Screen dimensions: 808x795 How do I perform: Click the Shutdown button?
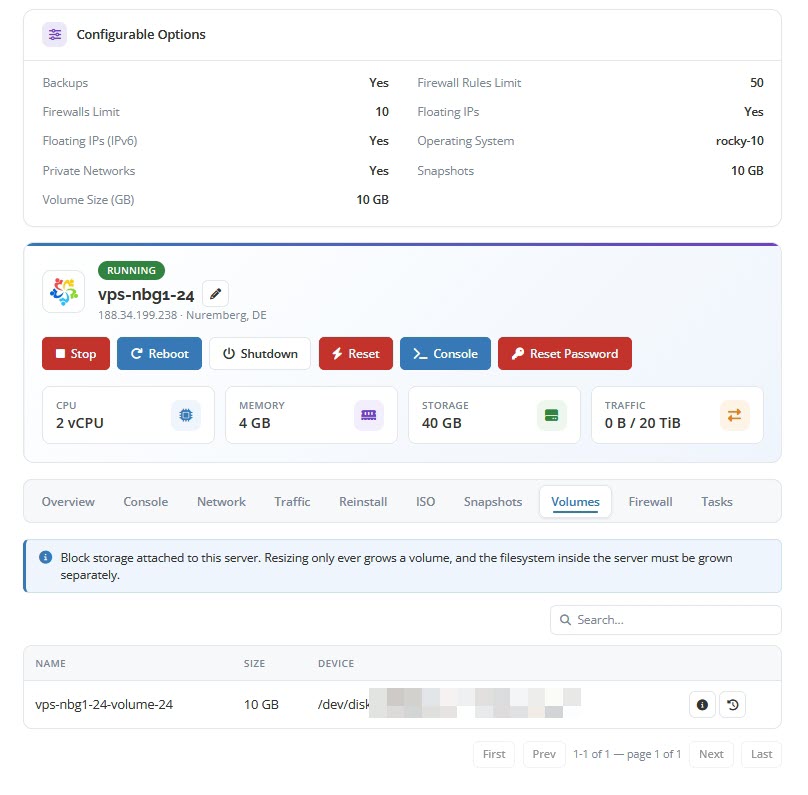click(x=260, y=353)
